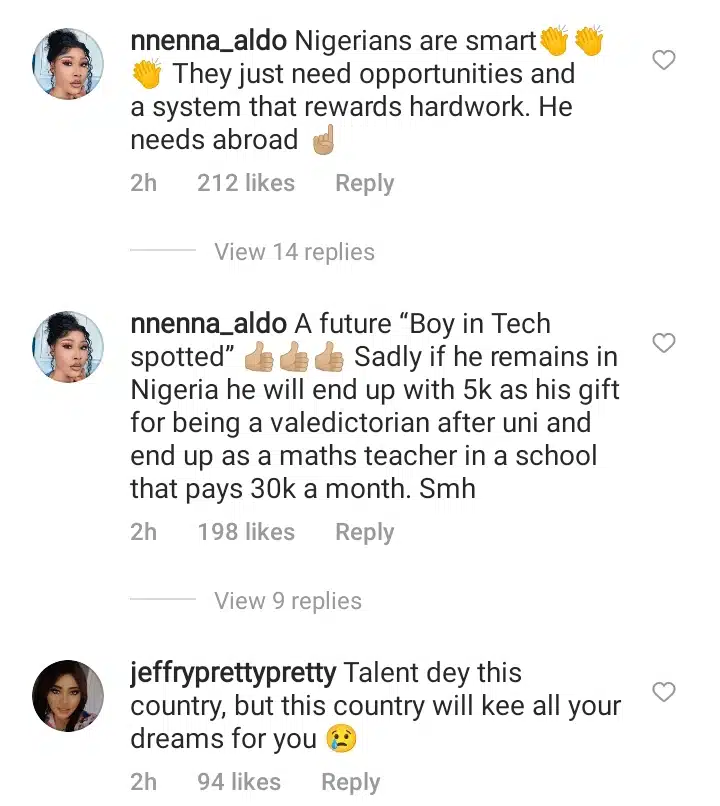Open nnenna_aldo username on the second comment
Image resolution: width=720 pixels, height=806 pixels.
tap(208, 324)
